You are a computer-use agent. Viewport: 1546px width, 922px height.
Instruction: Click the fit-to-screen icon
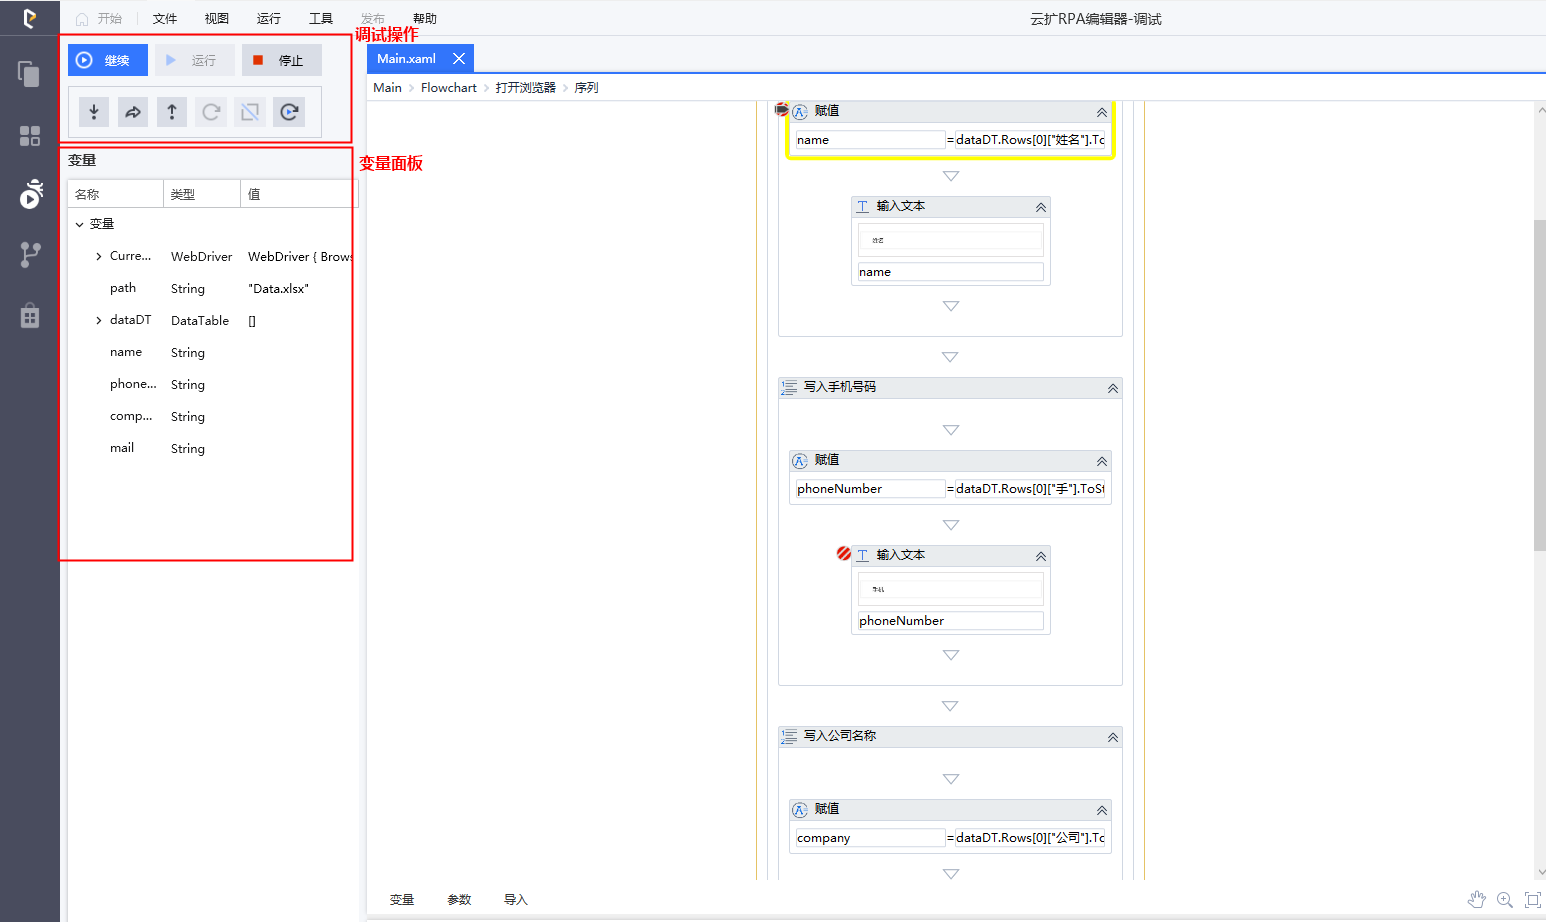pos(1532,900)
